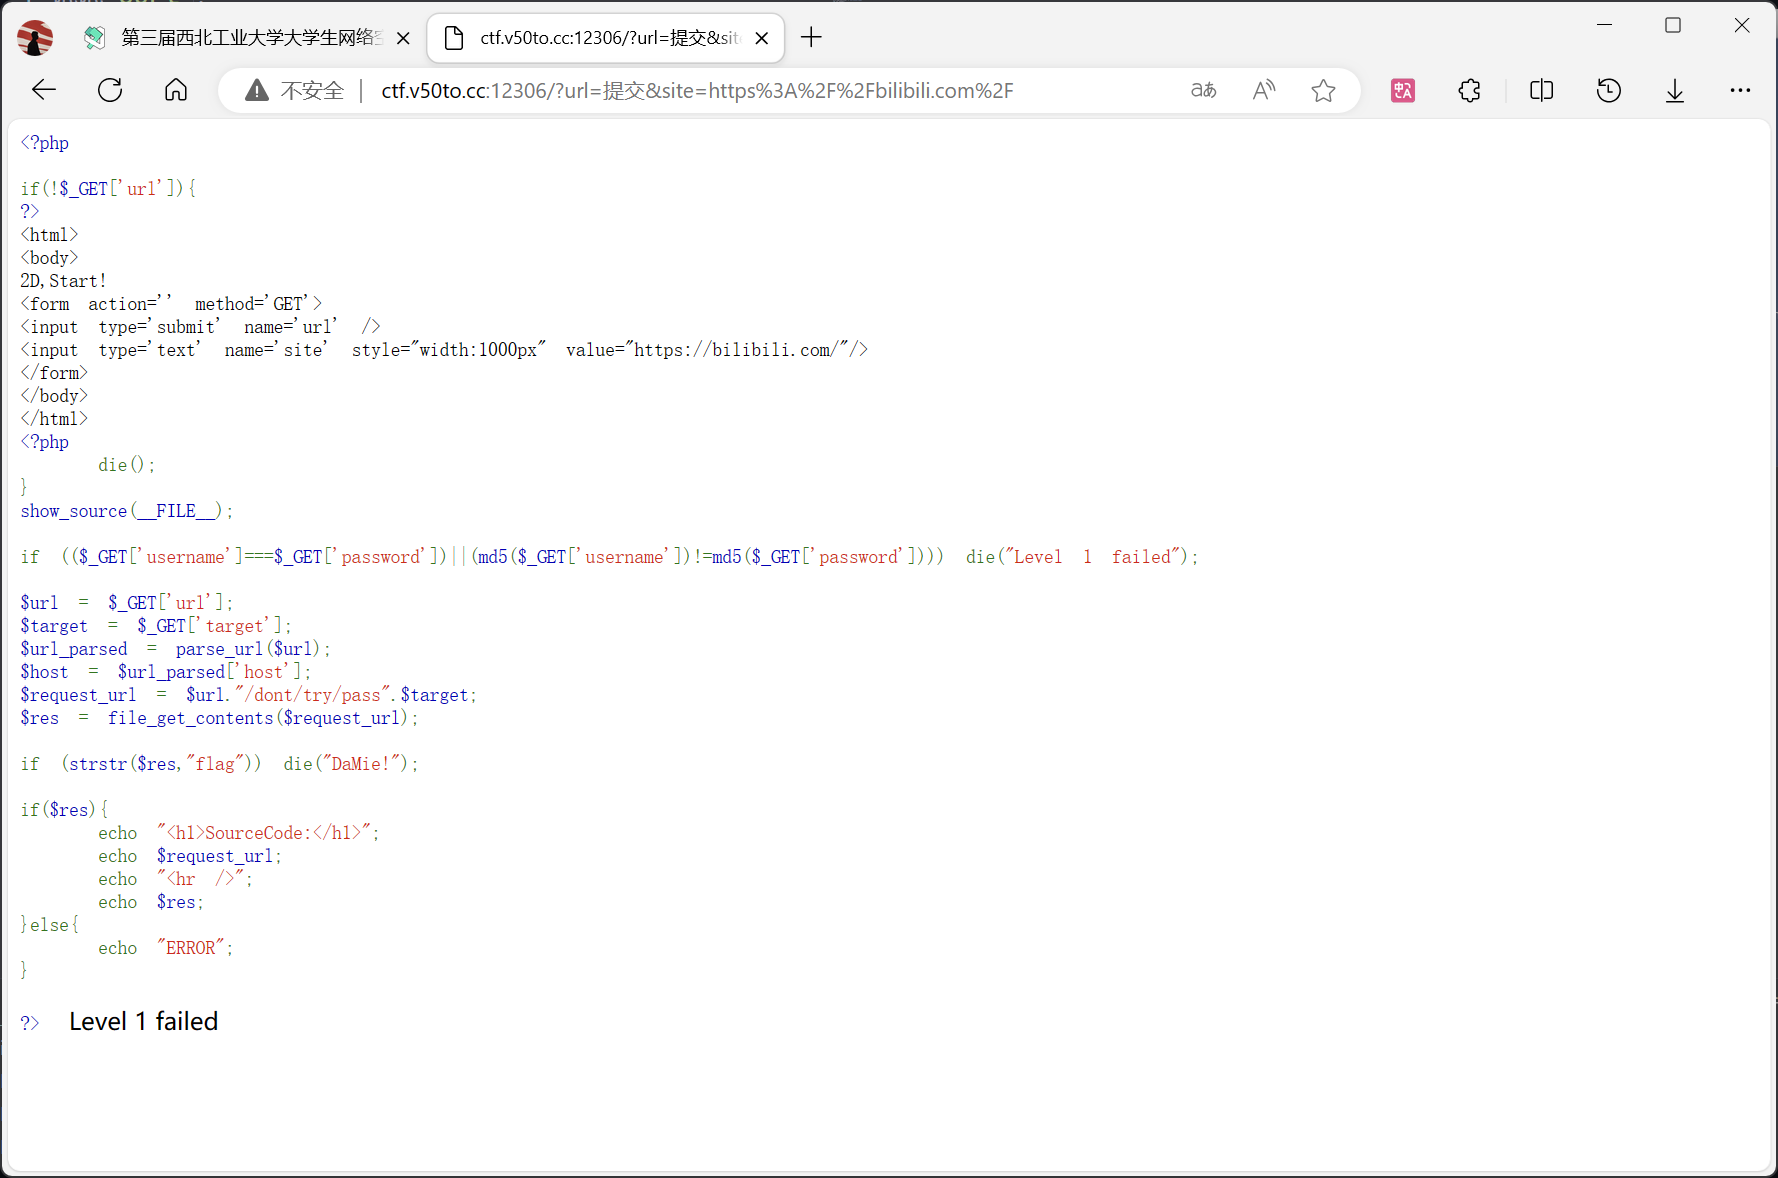This screenshot has height=1178, width=1778.
Task: Reload the current page
Action: coord(110,90)
